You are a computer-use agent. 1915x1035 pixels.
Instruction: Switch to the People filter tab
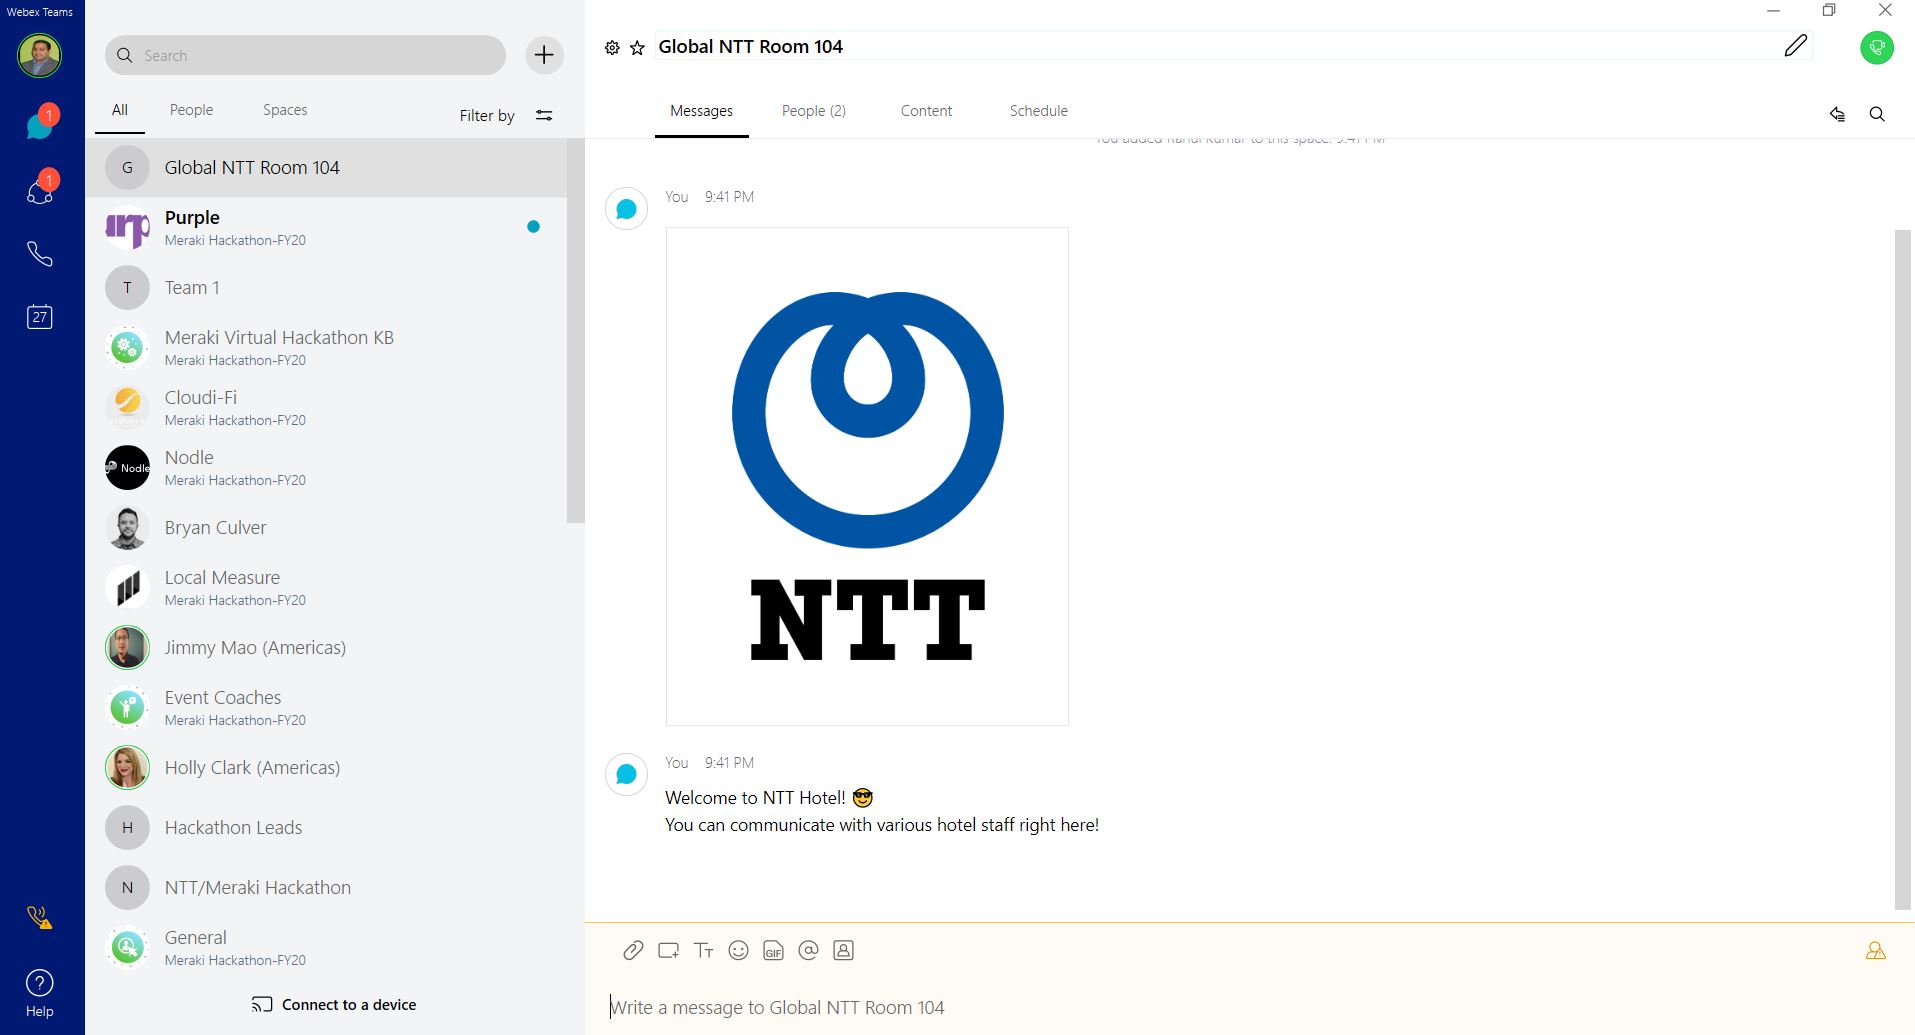coord(191,110)
